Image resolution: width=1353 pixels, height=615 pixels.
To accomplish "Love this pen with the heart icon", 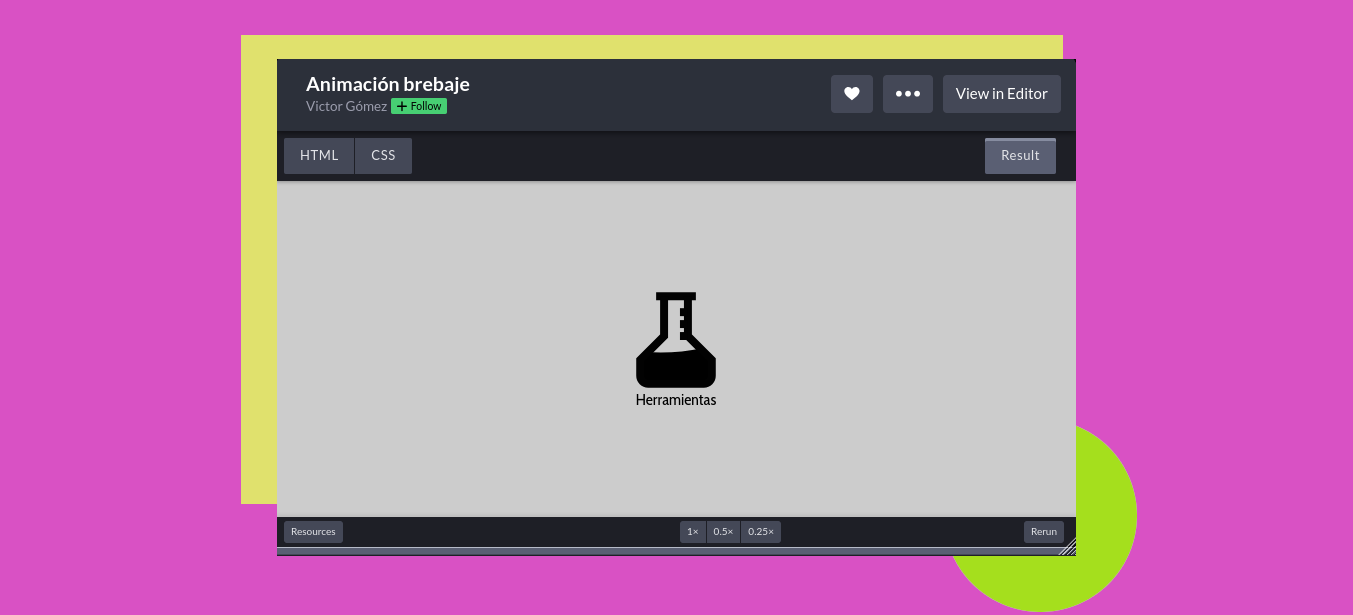I will tap(851, 94).
